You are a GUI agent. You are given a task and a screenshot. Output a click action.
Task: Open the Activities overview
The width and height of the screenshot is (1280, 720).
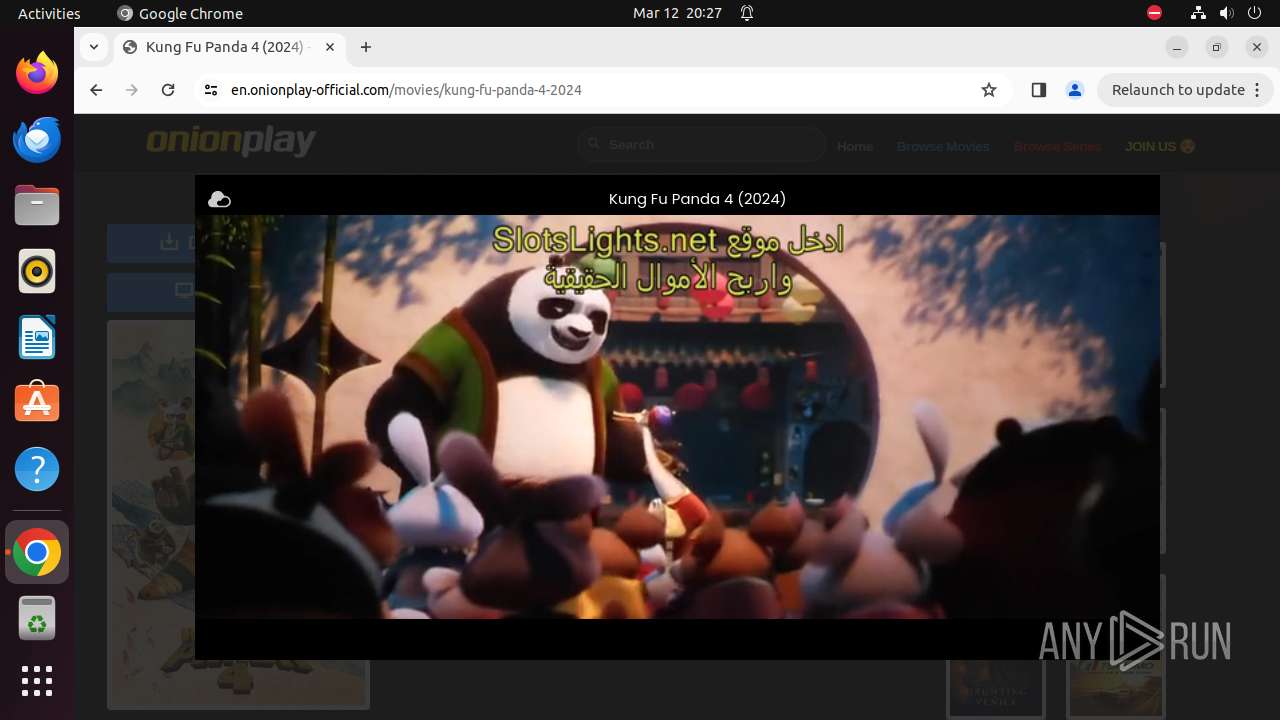[49, 14]
